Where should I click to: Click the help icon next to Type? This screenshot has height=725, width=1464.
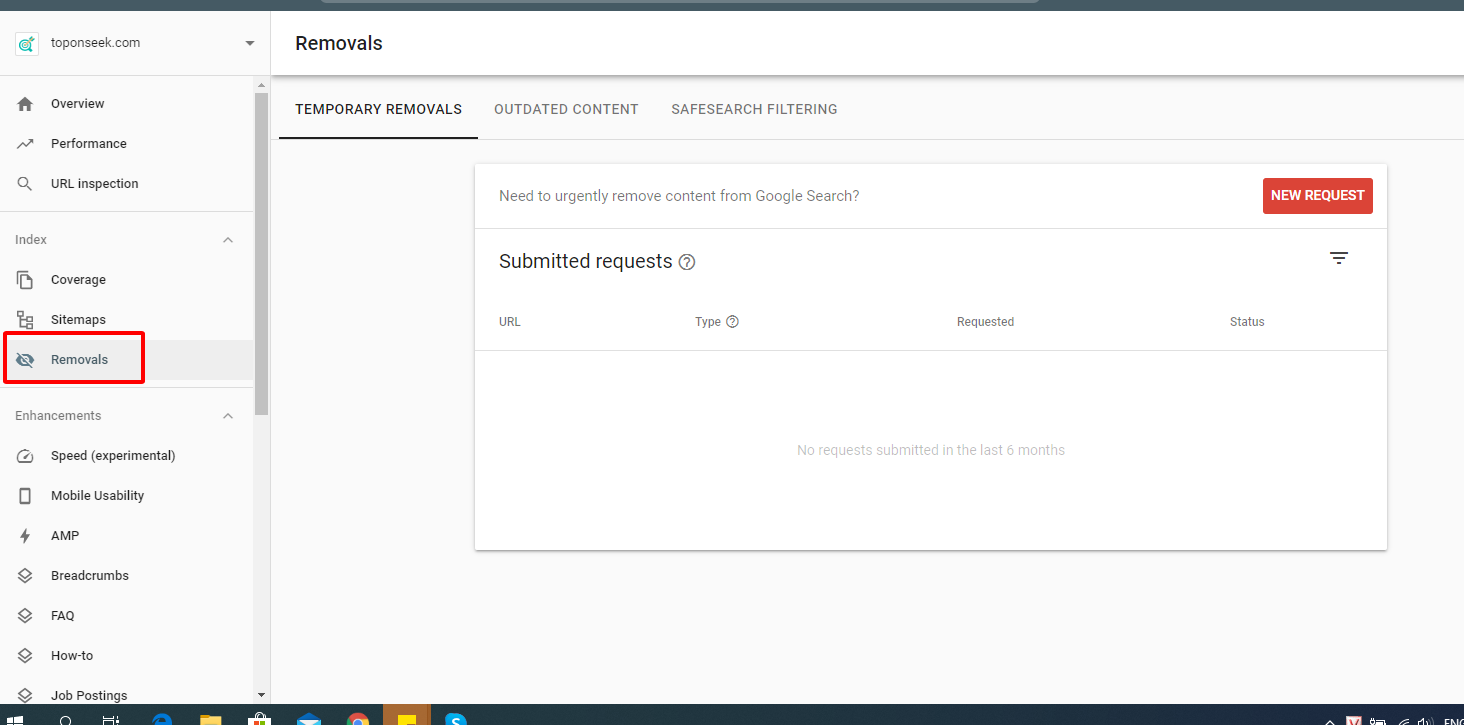pyautogui.click(x=732, y=322)
